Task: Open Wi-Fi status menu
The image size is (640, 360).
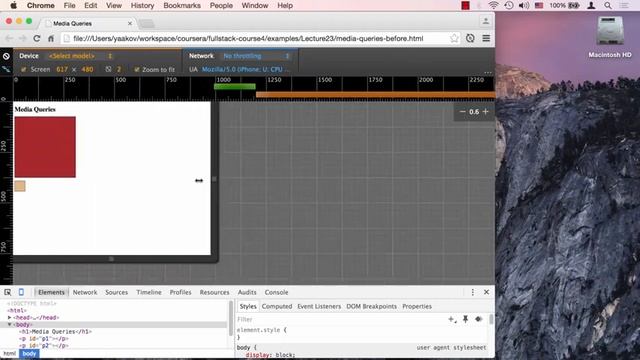Action: [493, 6]
